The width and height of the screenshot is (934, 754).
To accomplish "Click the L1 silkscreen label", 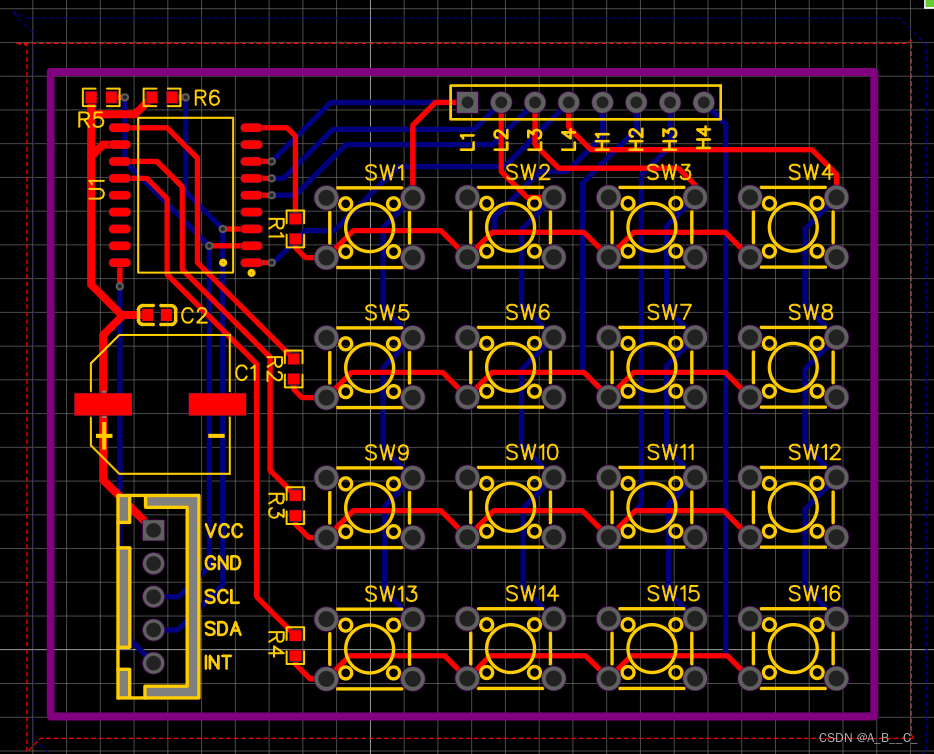I will coord(468,141).
